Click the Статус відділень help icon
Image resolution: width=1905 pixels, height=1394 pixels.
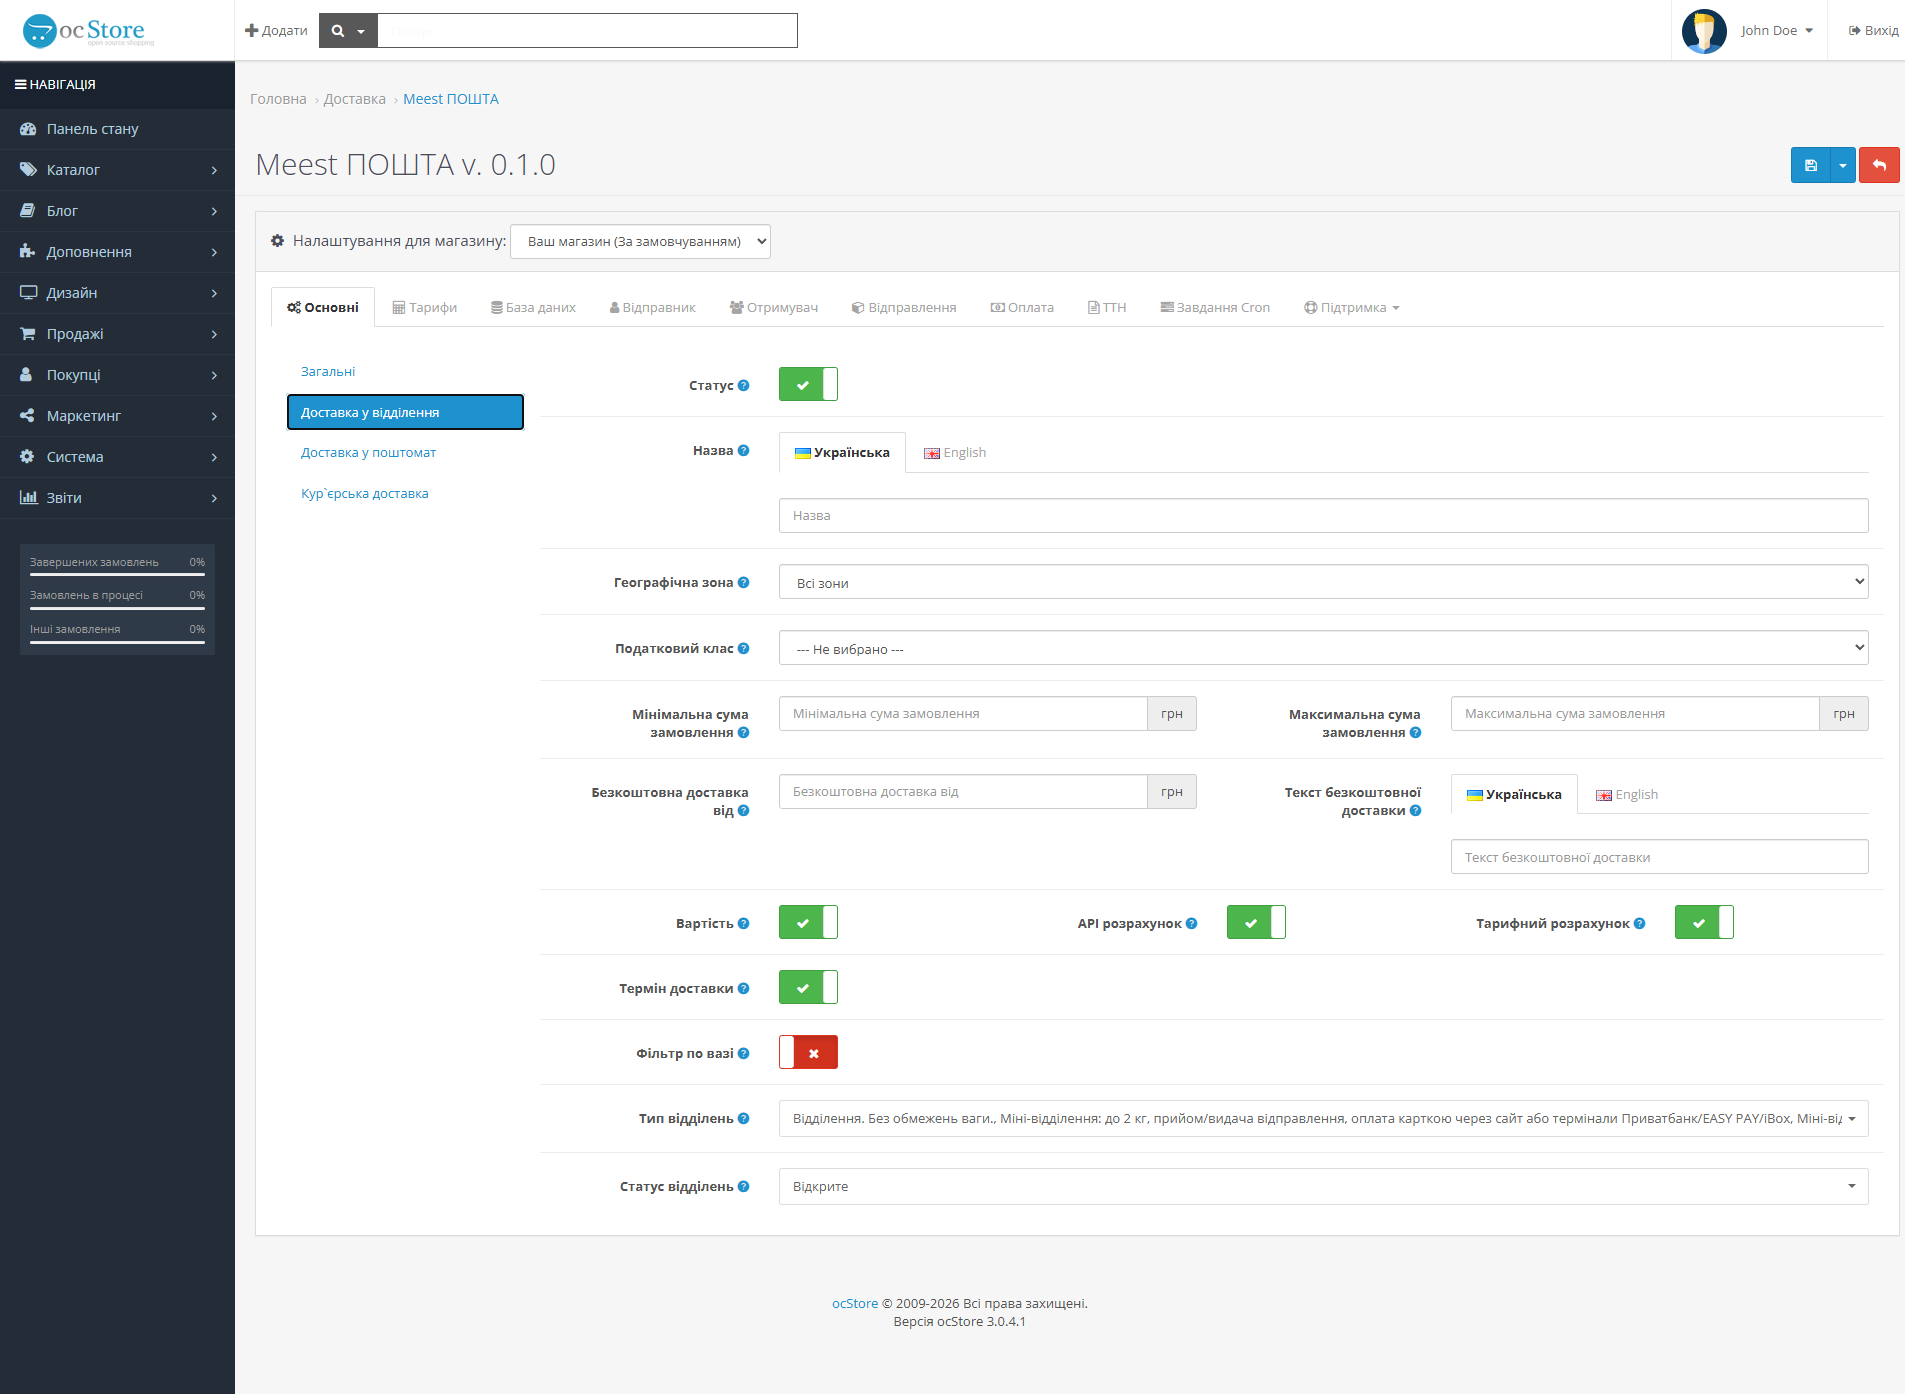(x=743, y=1186)
